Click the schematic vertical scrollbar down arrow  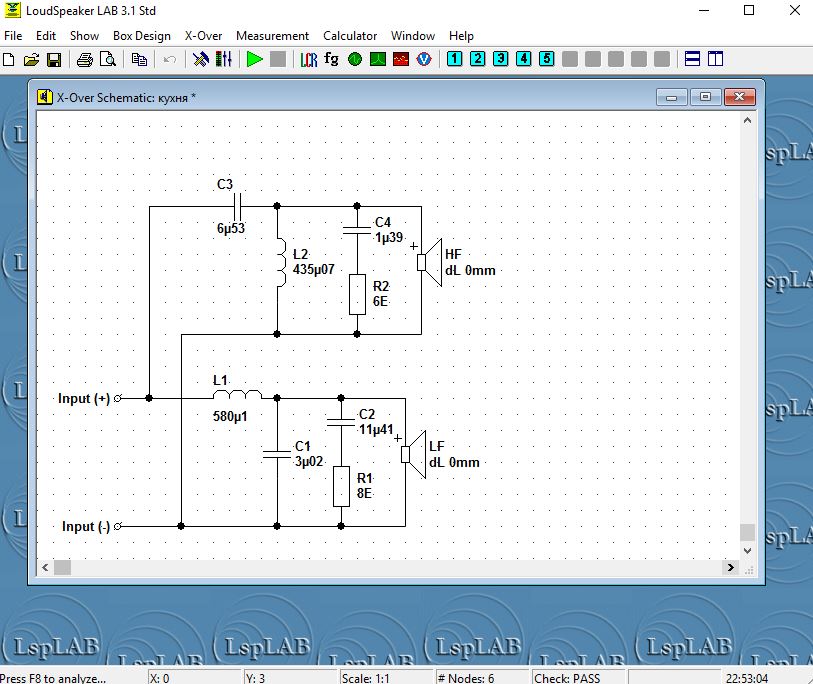click(x=747, y=551)
